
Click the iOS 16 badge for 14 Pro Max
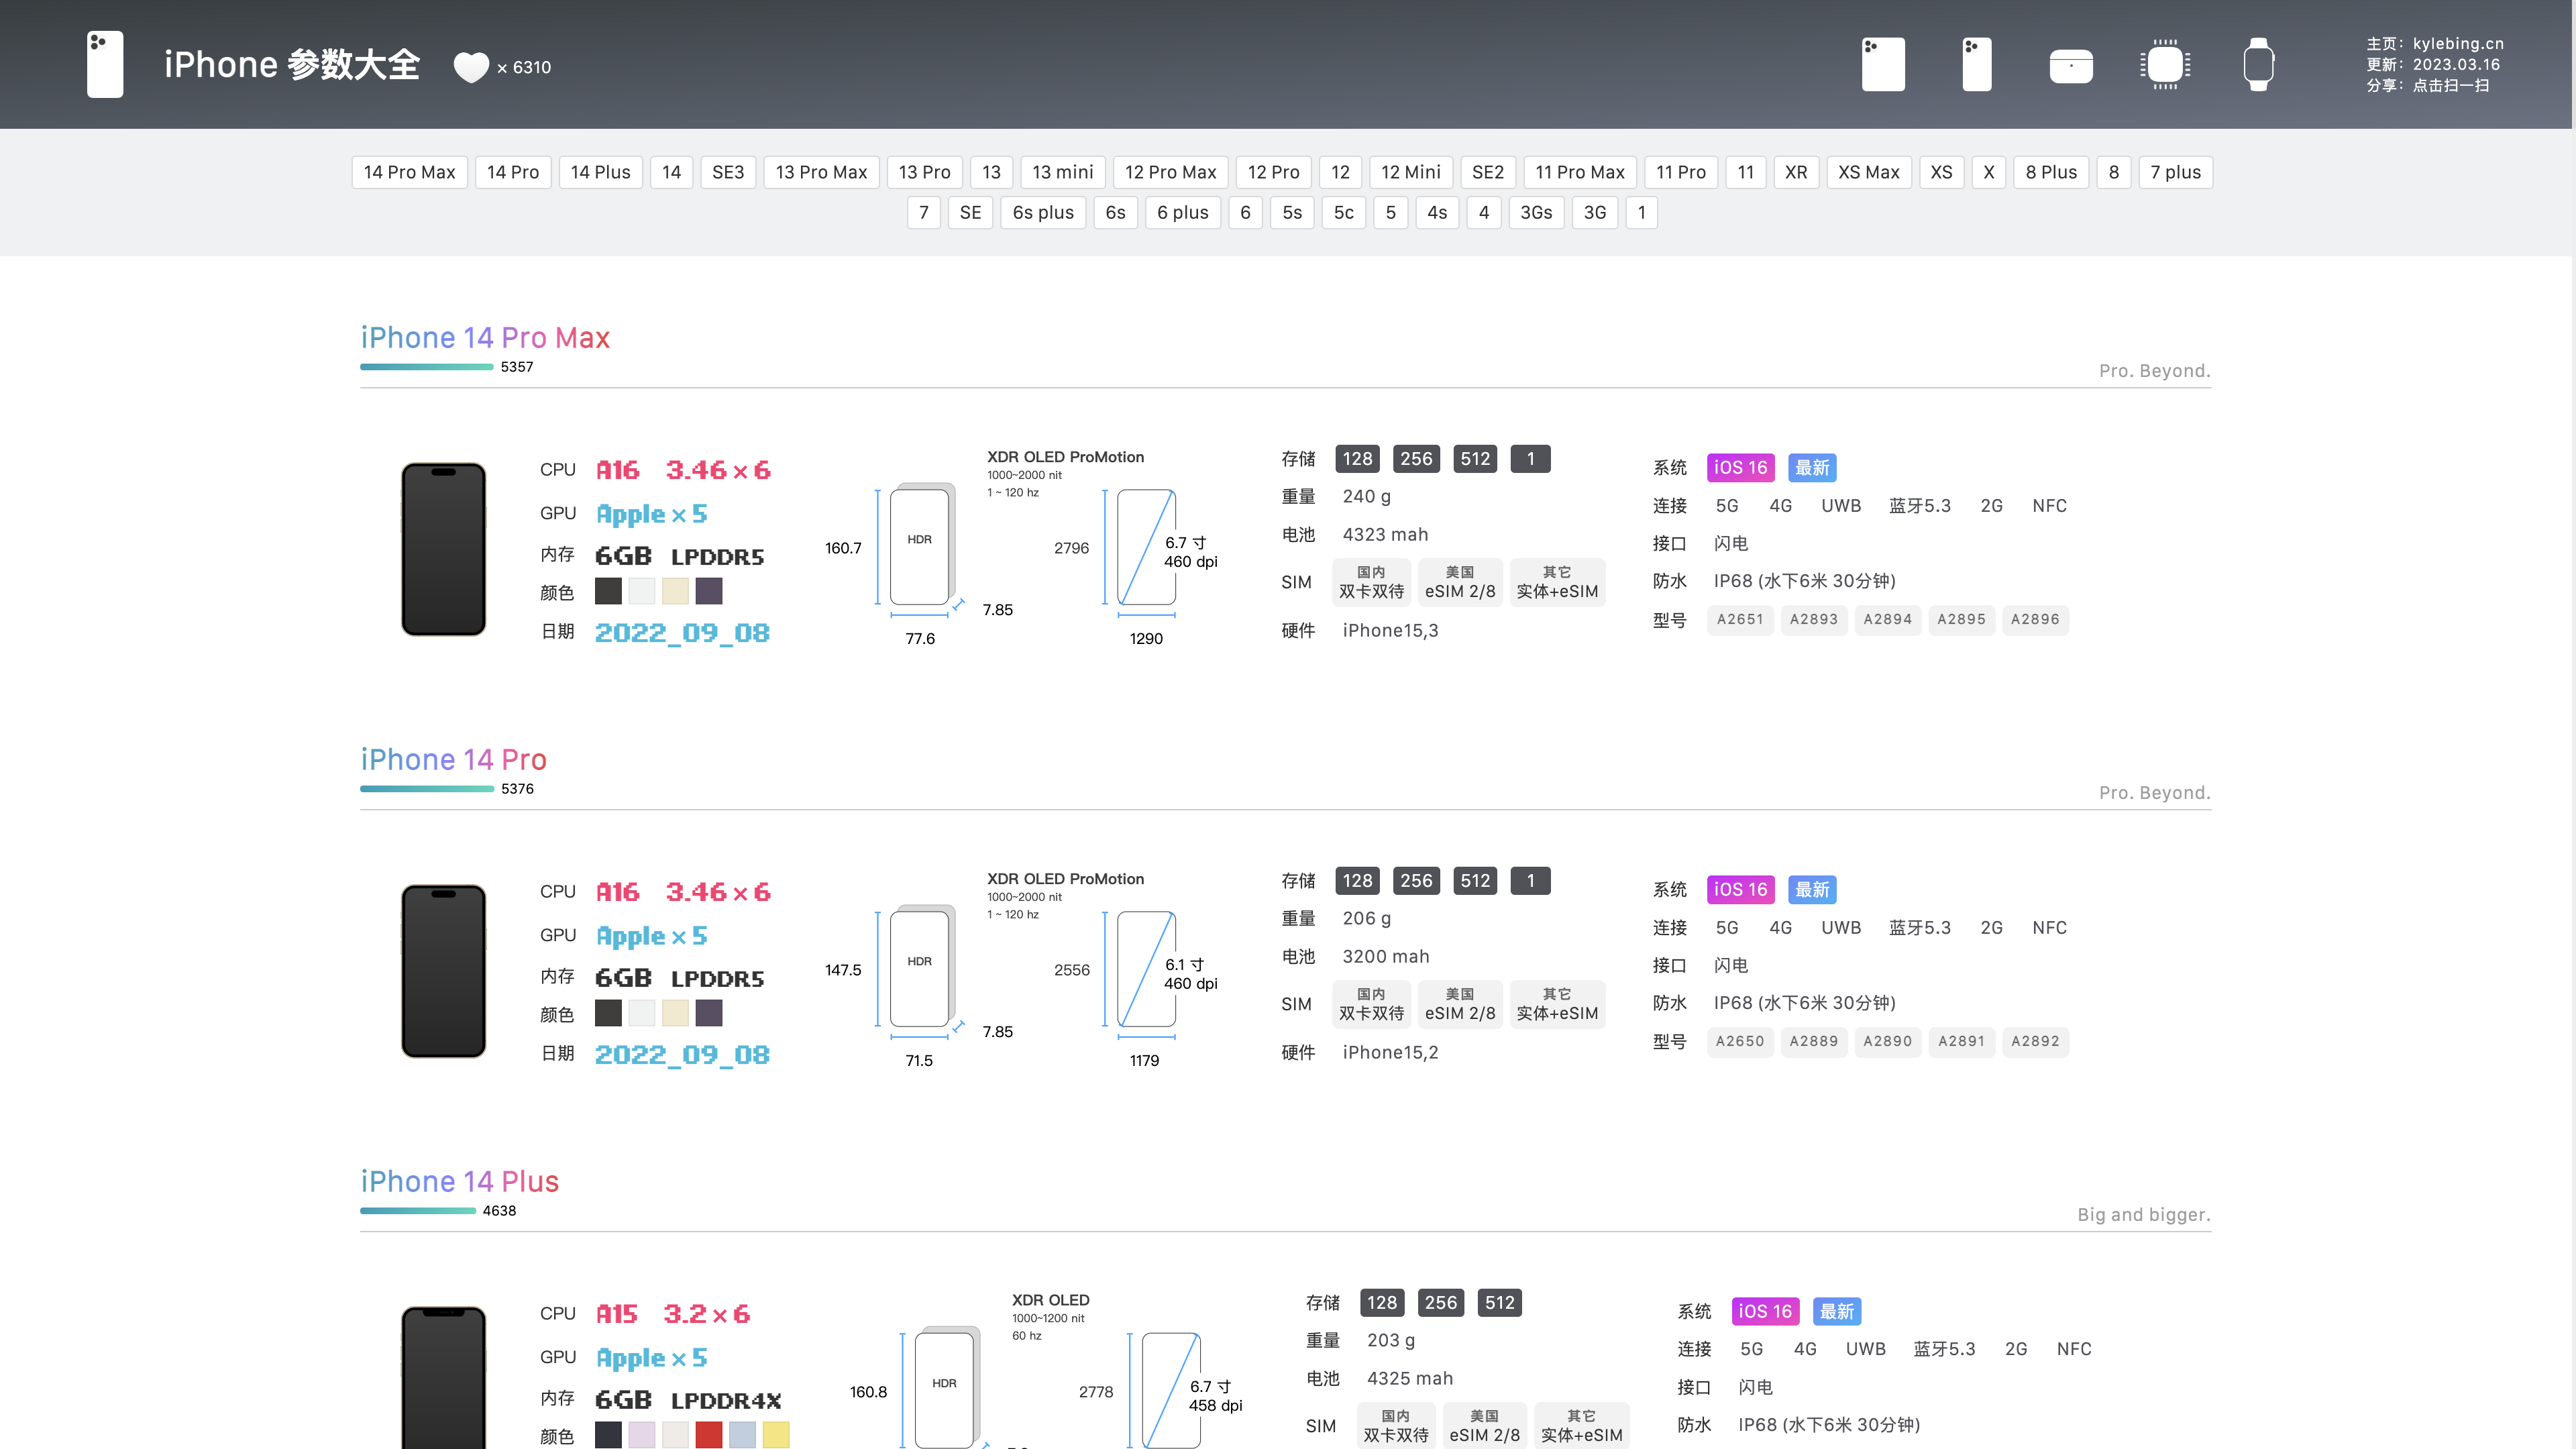[1740, 468]
